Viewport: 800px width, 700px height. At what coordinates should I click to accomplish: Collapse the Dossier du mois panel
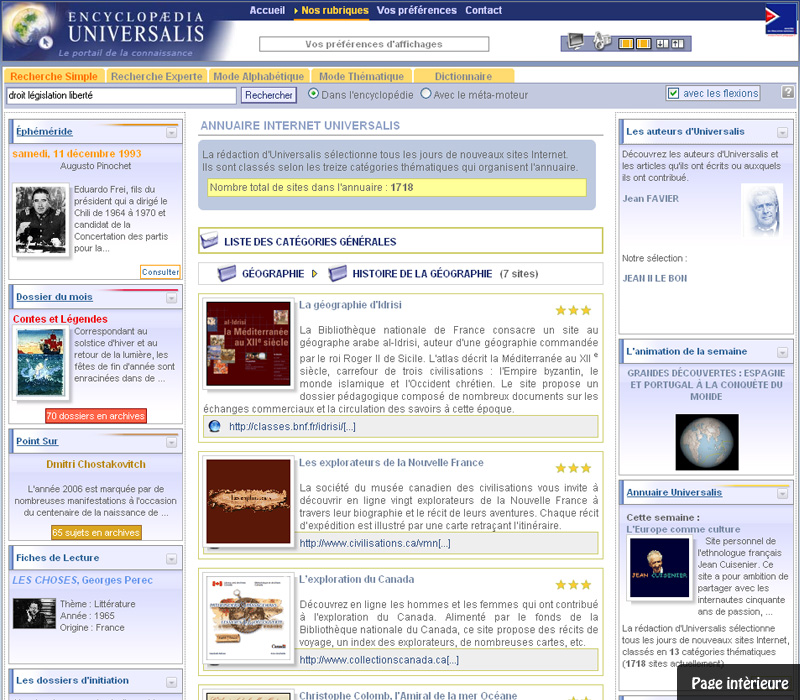[x=171, y=298]
